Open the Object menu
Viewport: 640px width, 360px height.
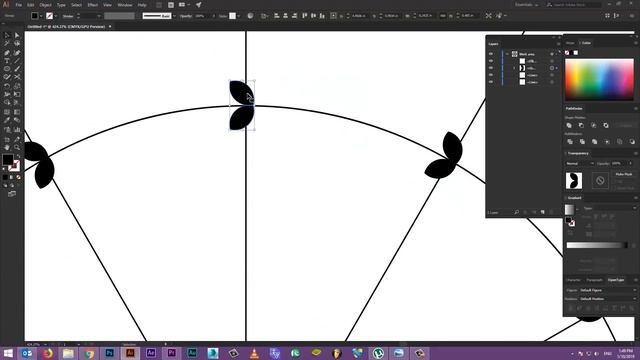pyautogui.click(x=45, y=5)
